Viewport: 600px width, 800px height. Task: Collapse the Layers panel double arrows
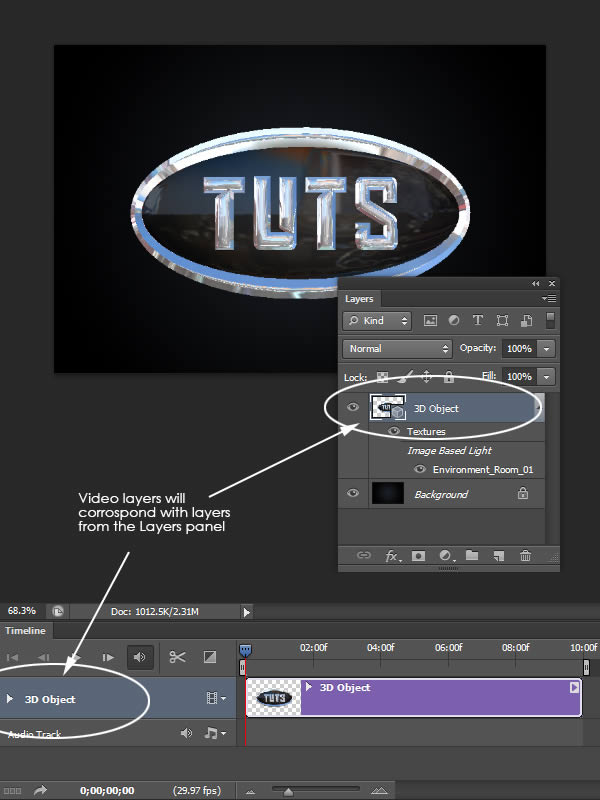point(535,284)
